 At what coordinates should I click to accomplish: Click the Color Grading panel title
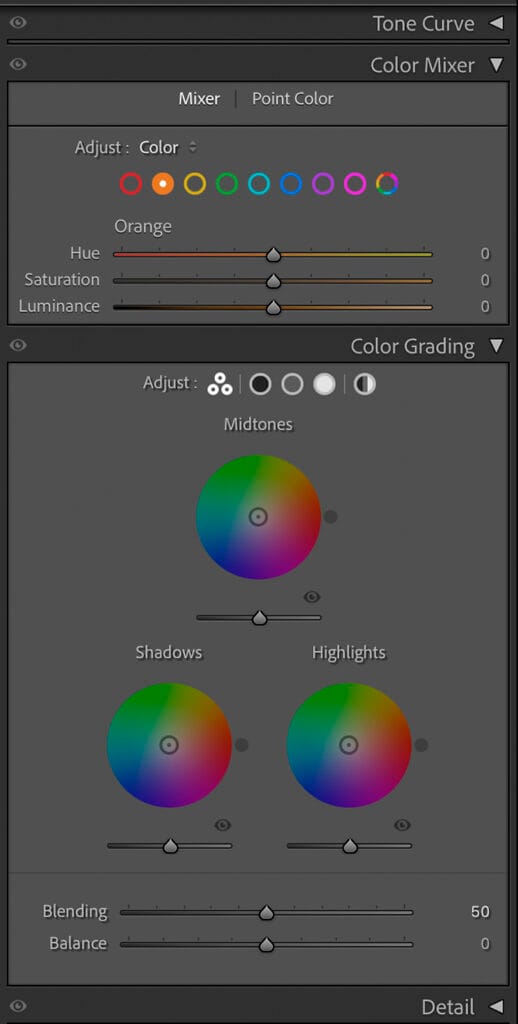click(413, 346)
